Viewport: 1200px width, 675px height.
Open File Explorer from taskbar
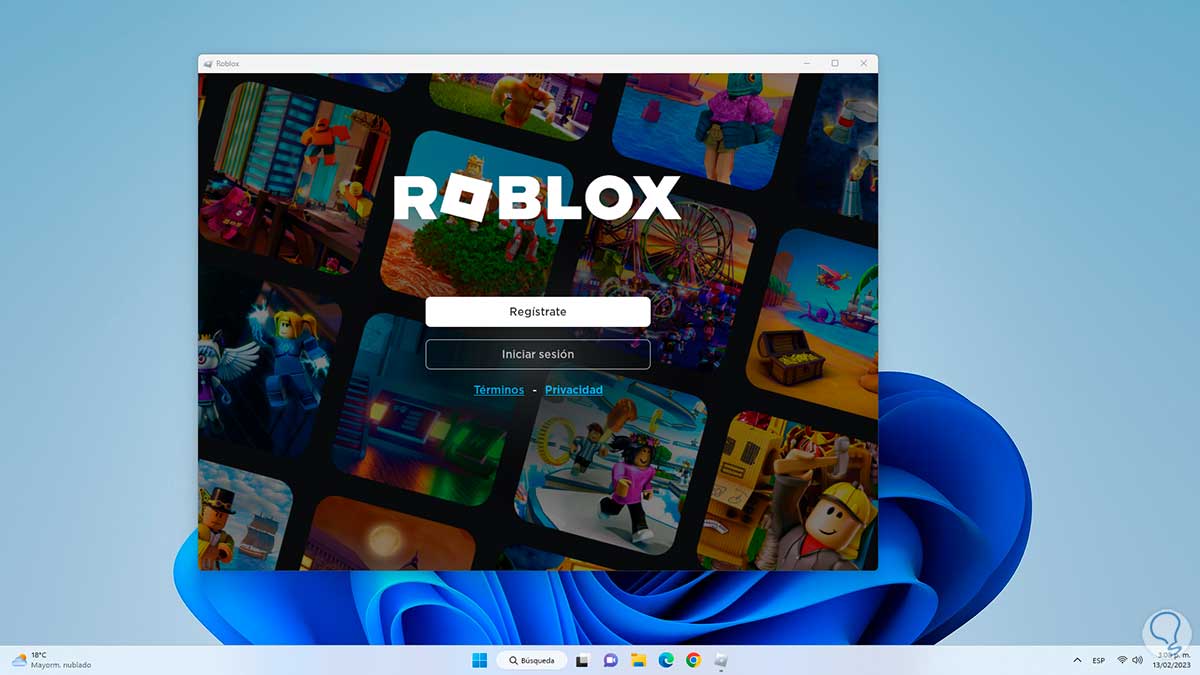pos(638,660)
